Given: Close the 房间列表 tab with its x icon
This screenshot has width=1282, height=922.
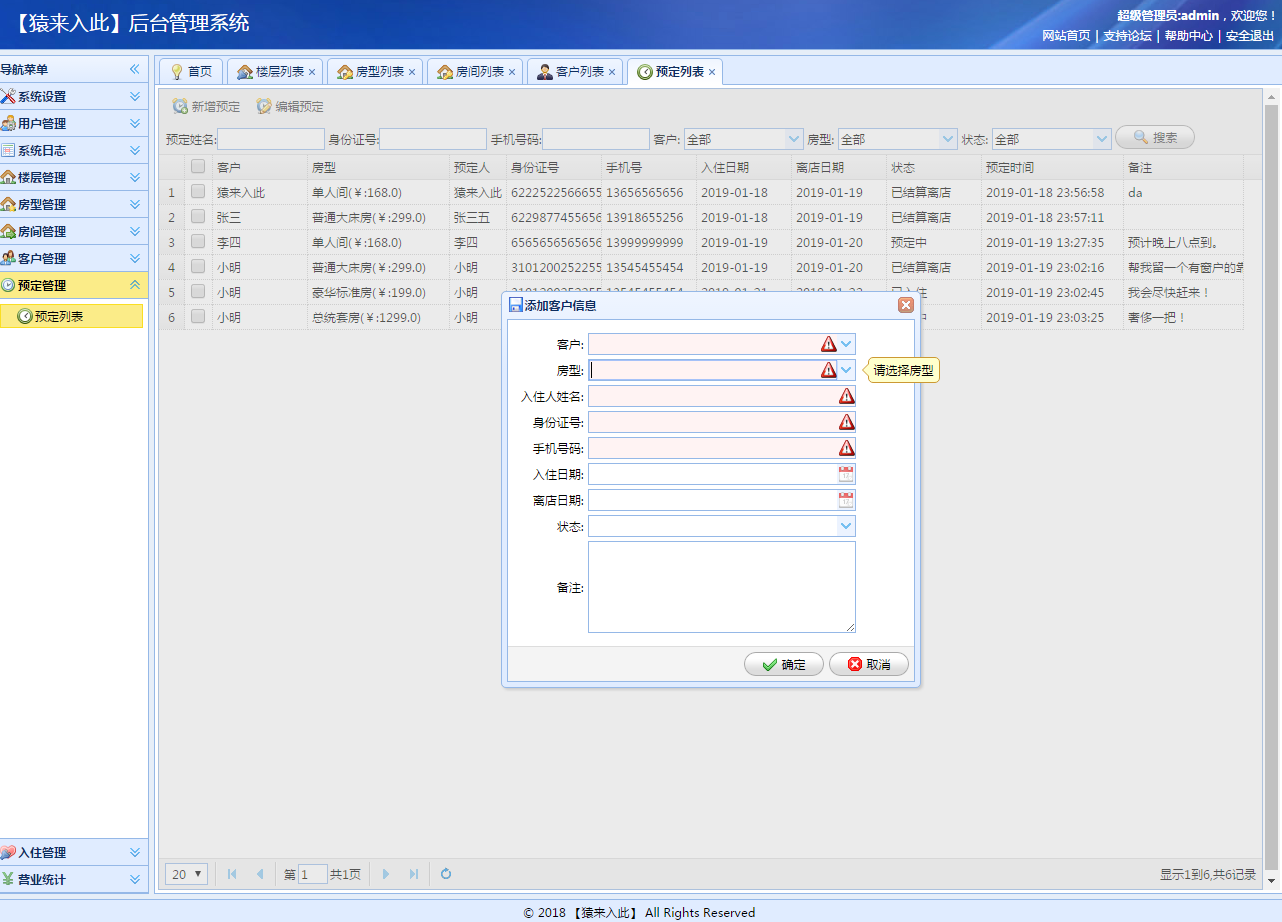Looking at the screenshot, I should pyautogui.click(x=512, y=72).
